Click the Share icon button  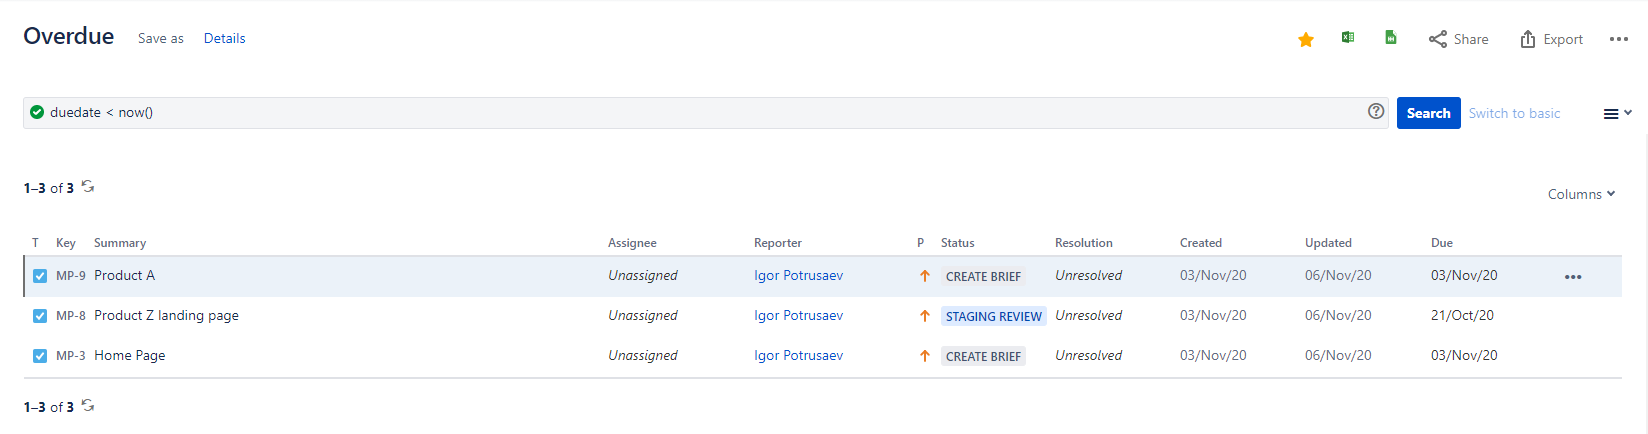(x=1458, y=39)
